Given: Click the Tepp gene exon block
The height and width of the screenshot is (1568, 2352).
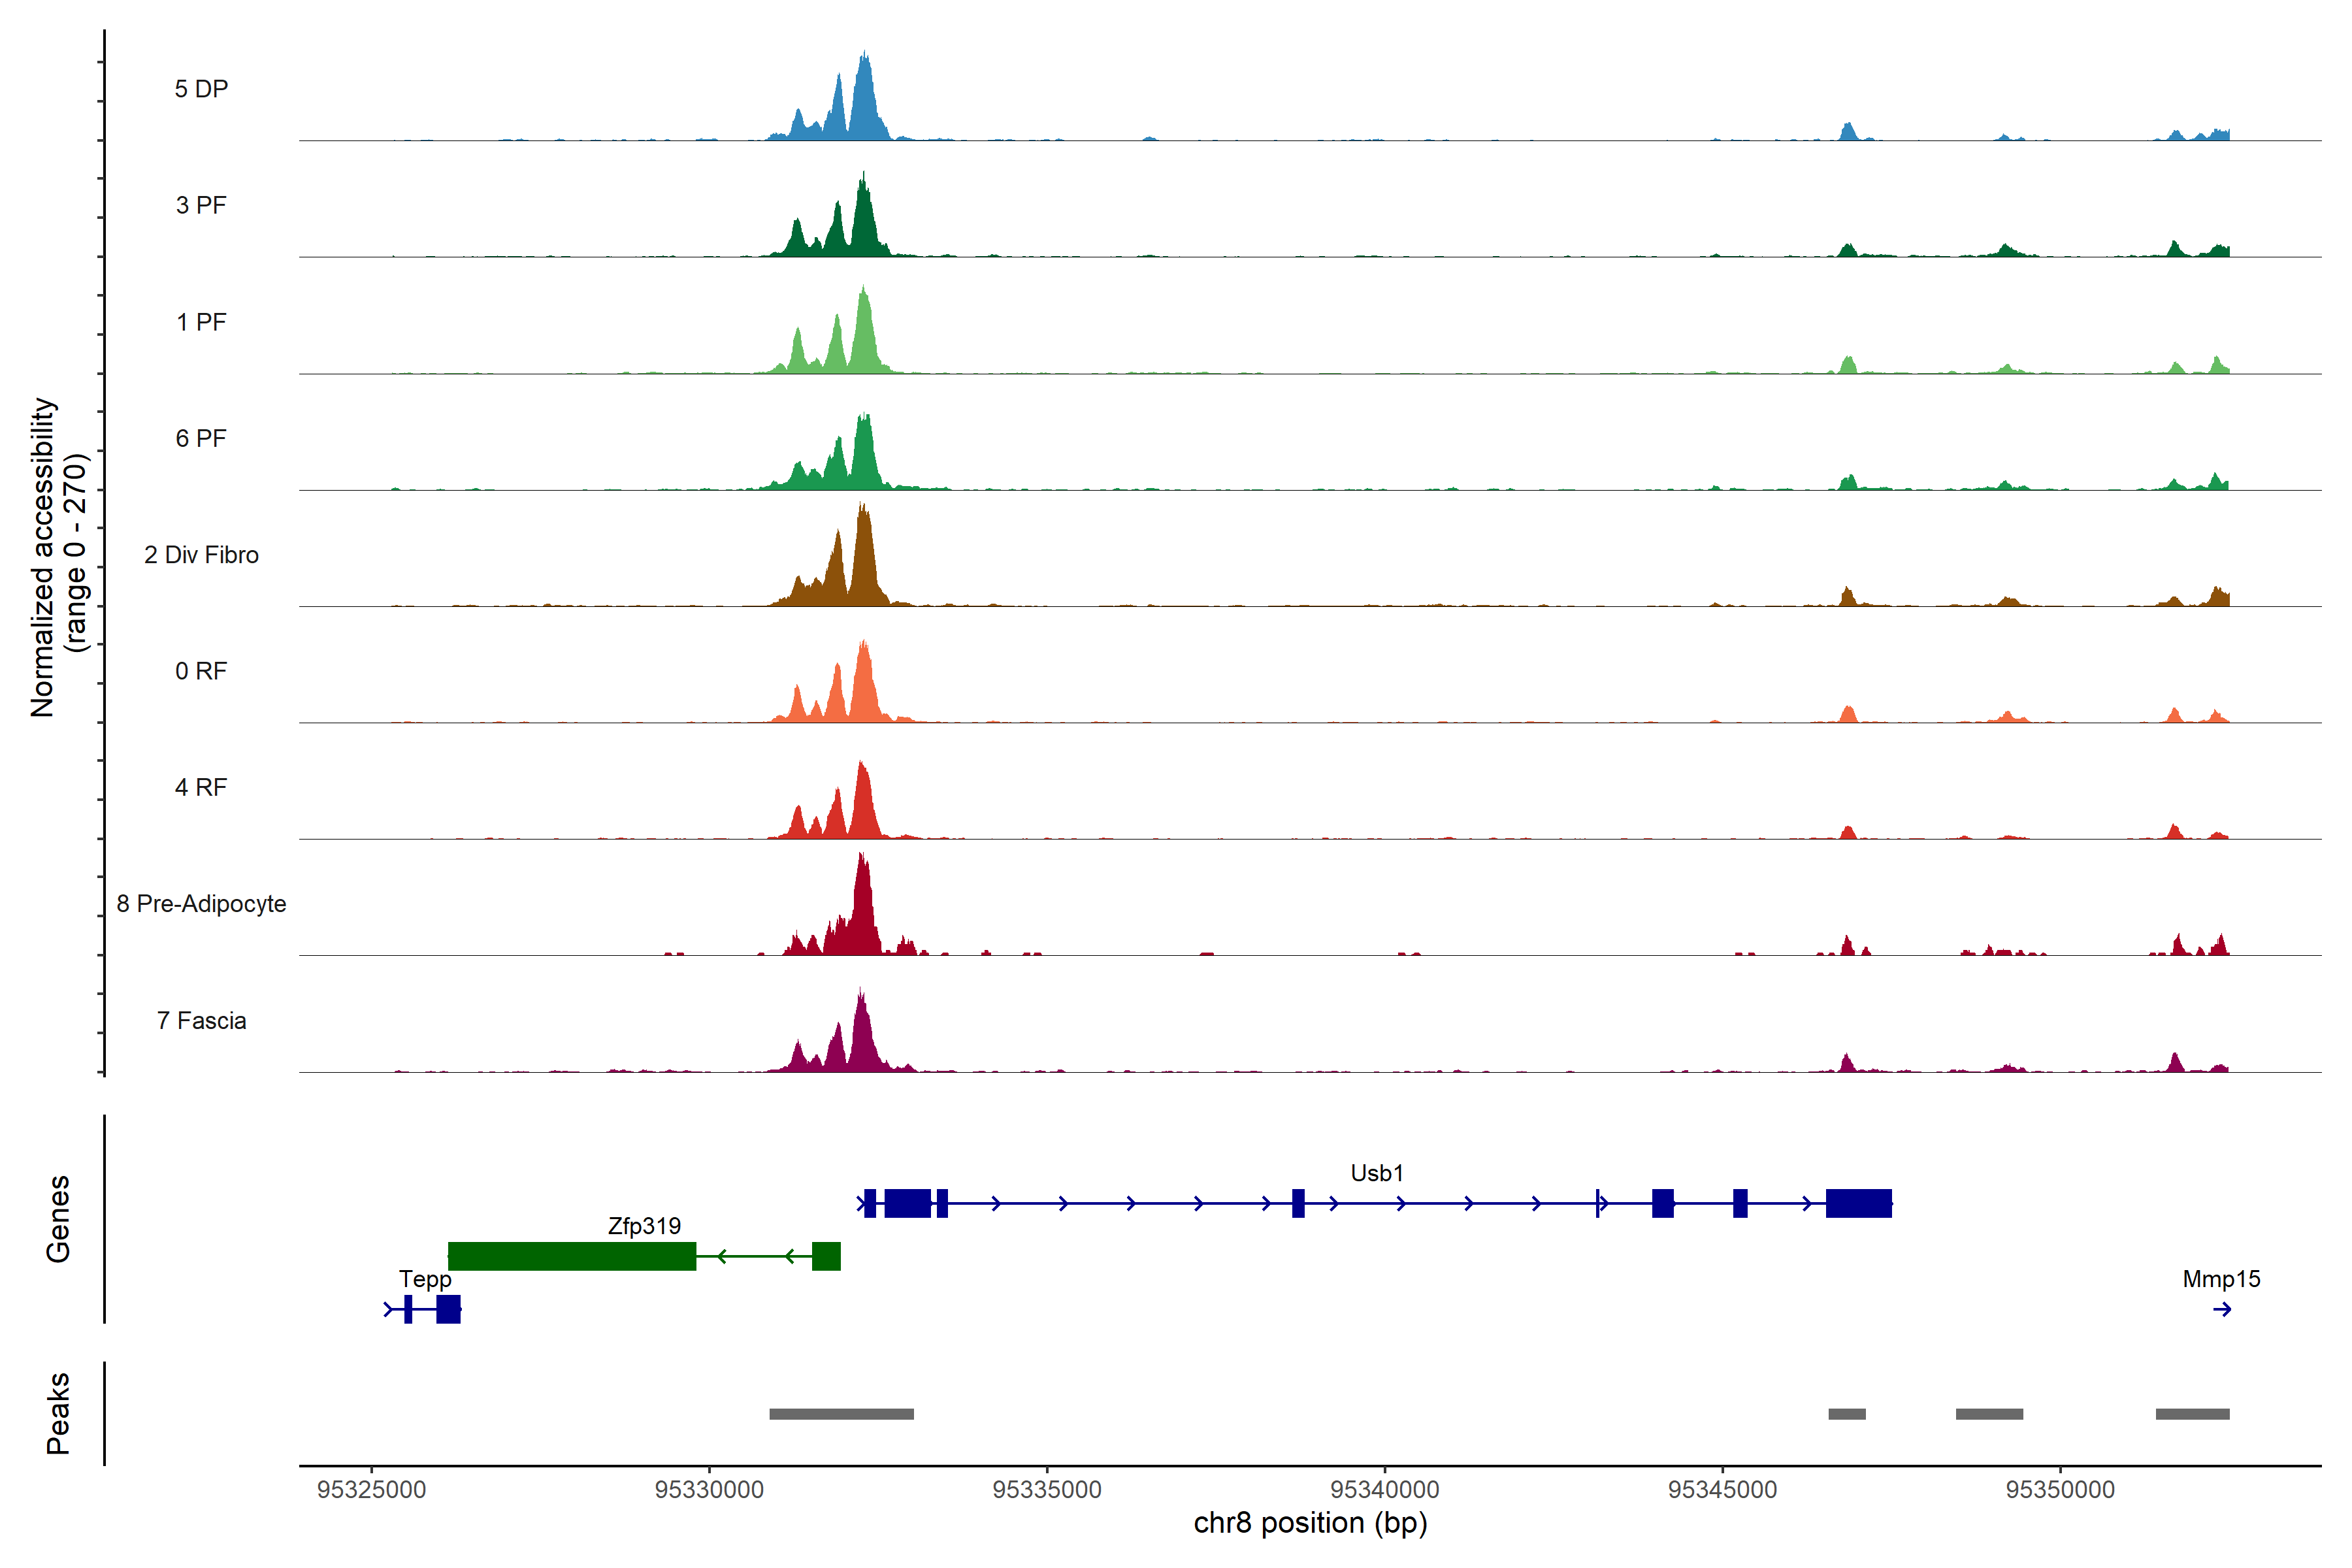Looking at the screenshot, I should [x=448, y=1309].
